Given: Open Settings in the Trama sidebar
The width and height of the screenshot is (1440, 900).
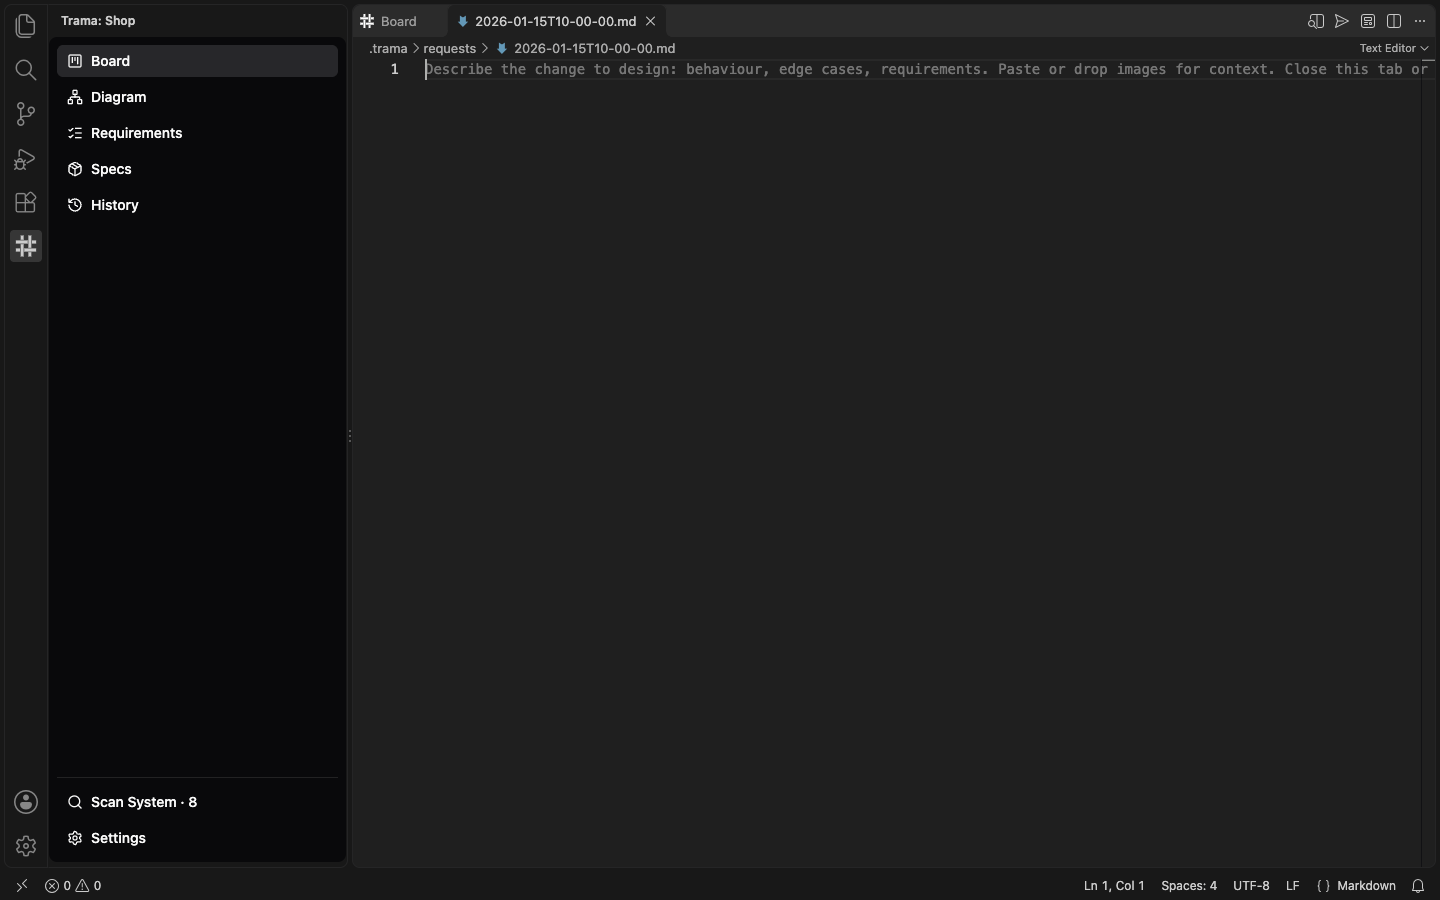Looking at the screenshot, I should tap(197, 838).
